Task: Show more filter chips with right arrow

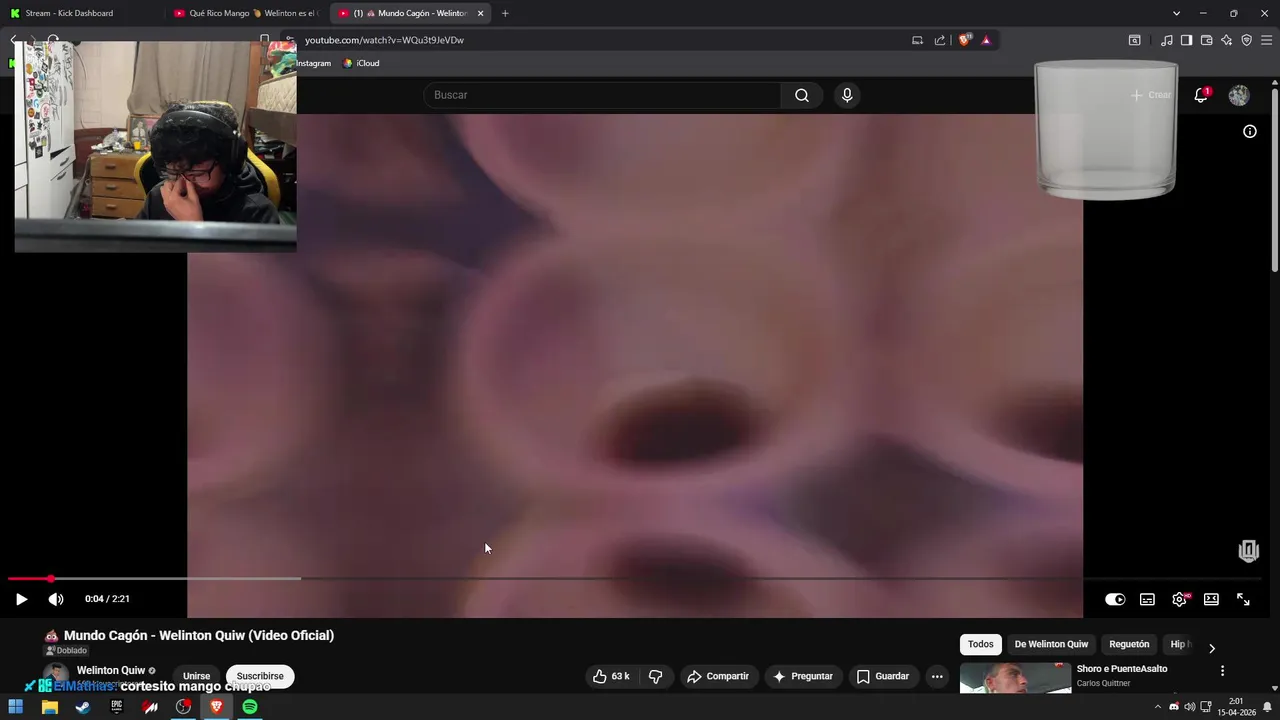Action: pos(1212,647)
